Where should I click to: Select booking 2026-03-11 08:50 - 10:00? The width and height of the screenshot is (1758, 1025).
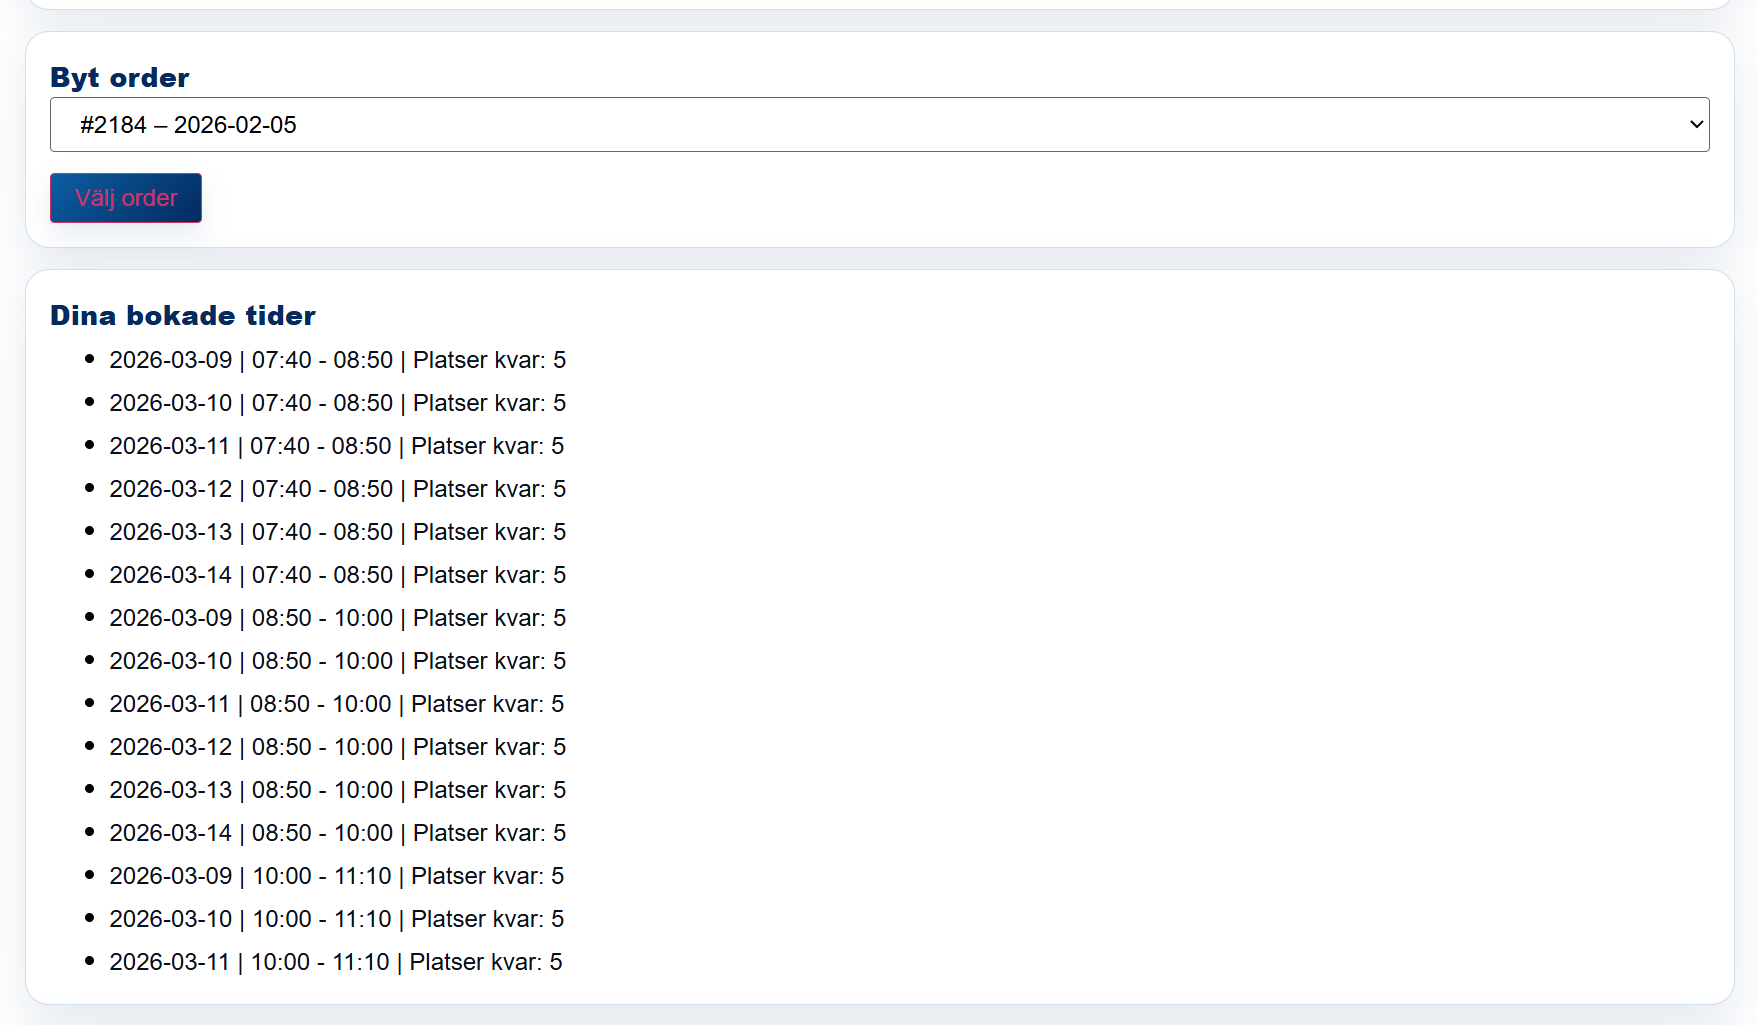336,704
